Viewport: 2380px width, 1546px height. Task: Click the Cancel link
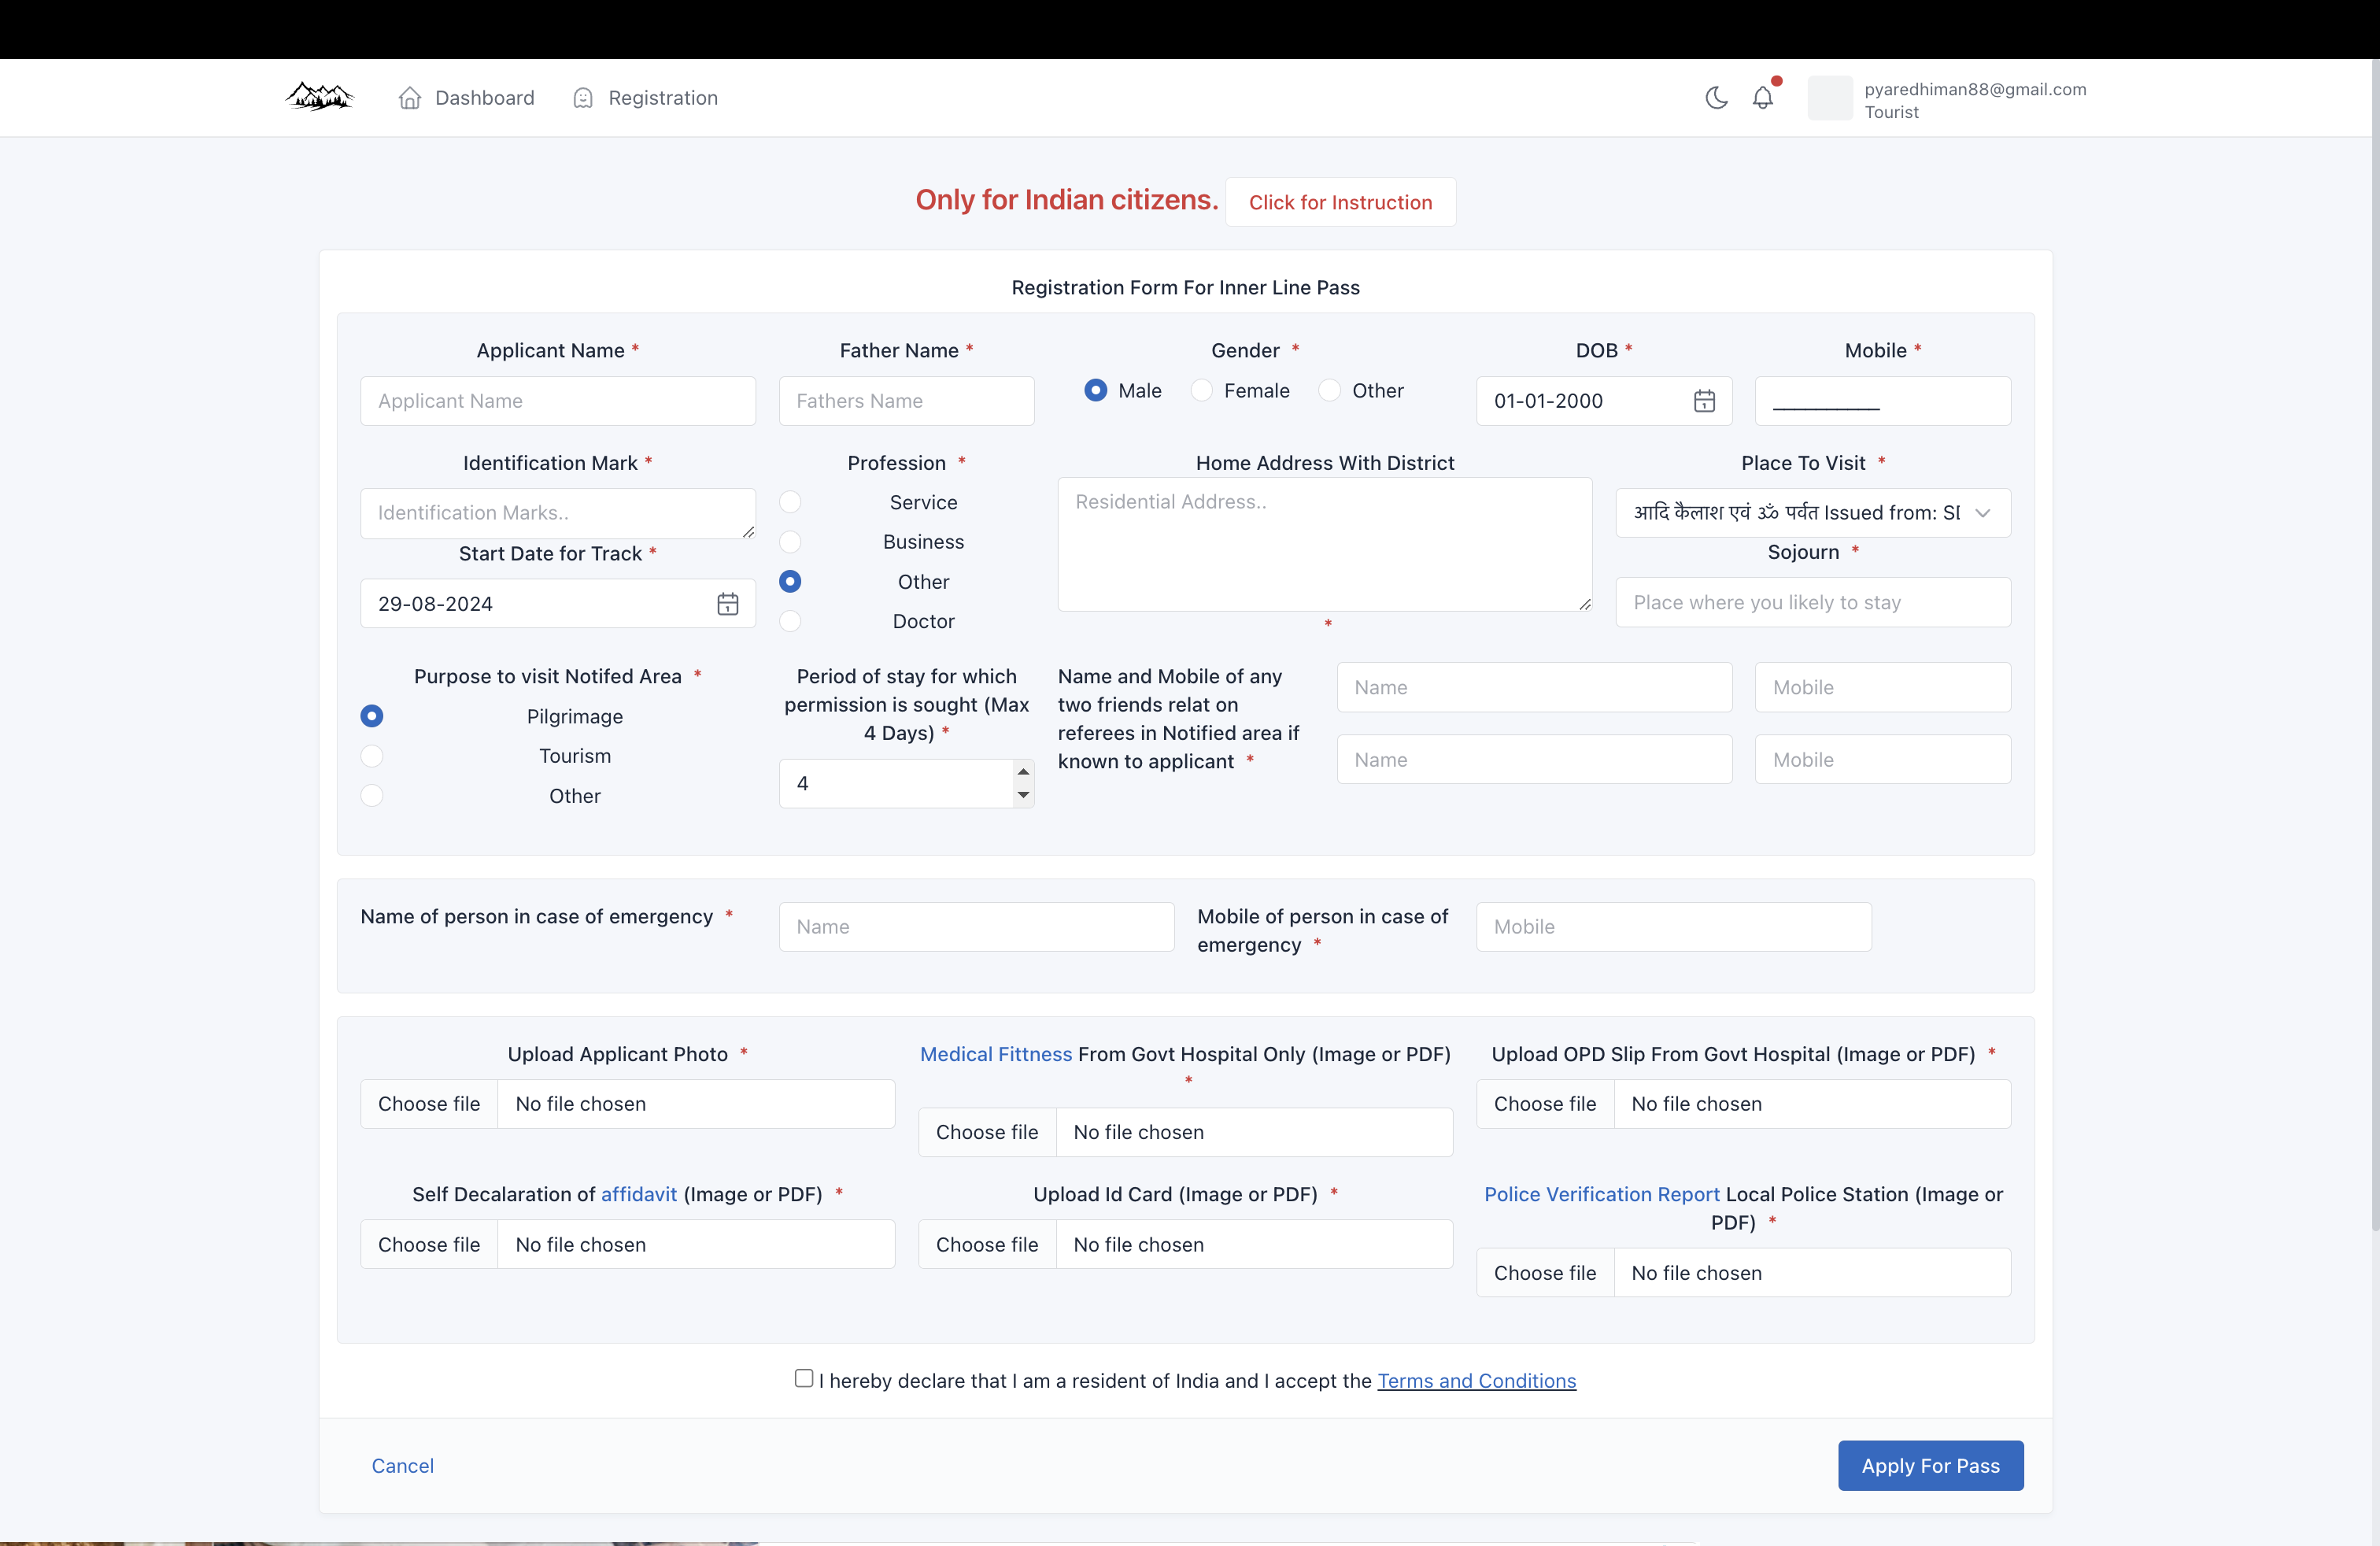pyautogui.click(x=403, y=1466)
